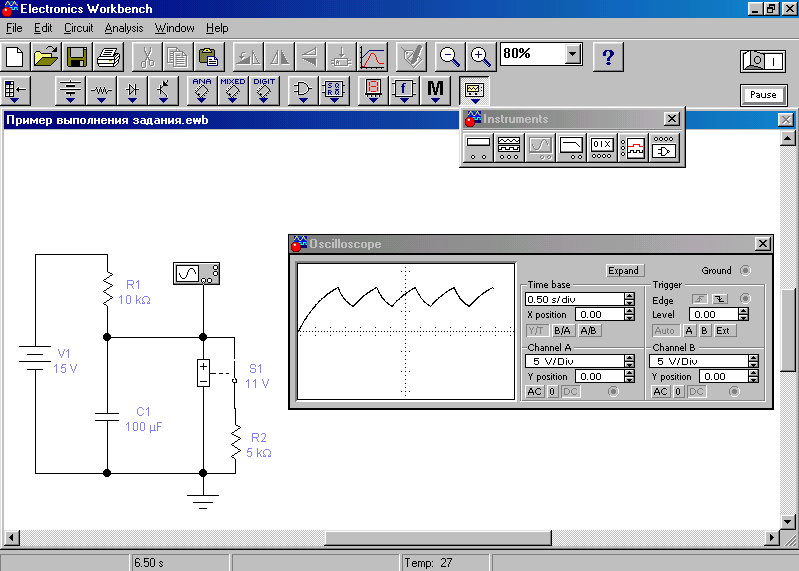Save the circuit with the floppy disk icon
Viewport: 799px width, 571px height.
click(x=76, y=57)
